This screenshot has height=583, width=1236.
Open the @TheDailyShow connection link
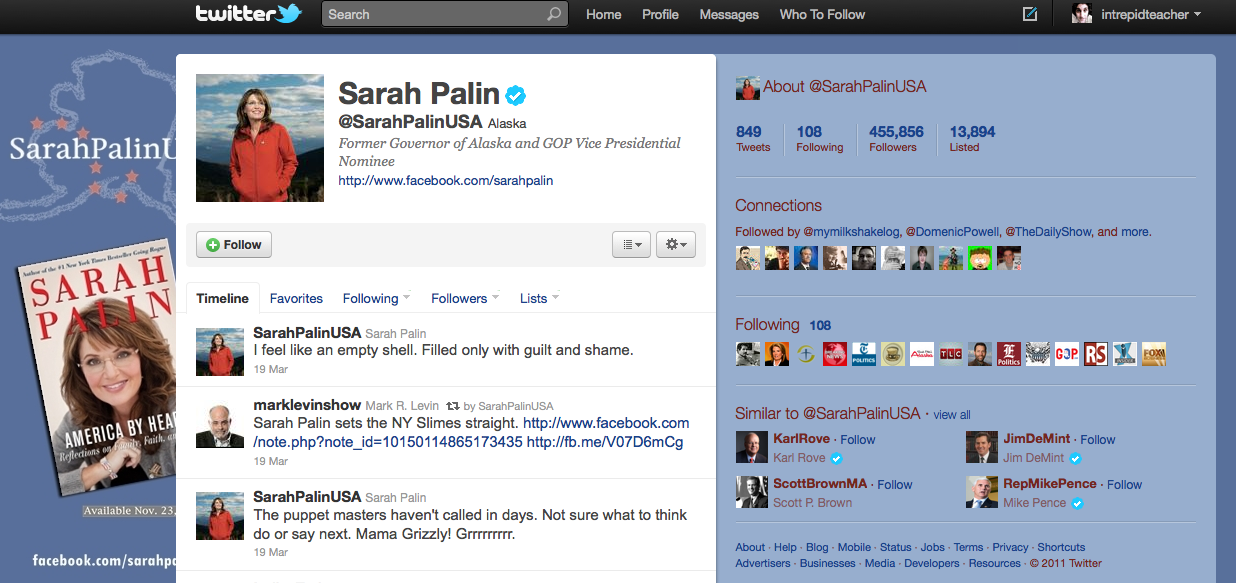coord(1047,232)
